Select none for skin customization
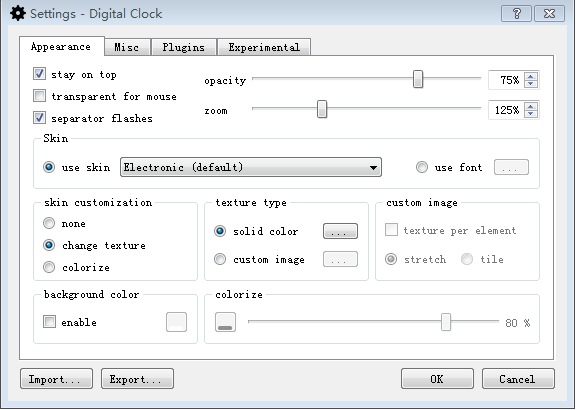This screenshot has width=577, height=410. [x=49, y=223]
